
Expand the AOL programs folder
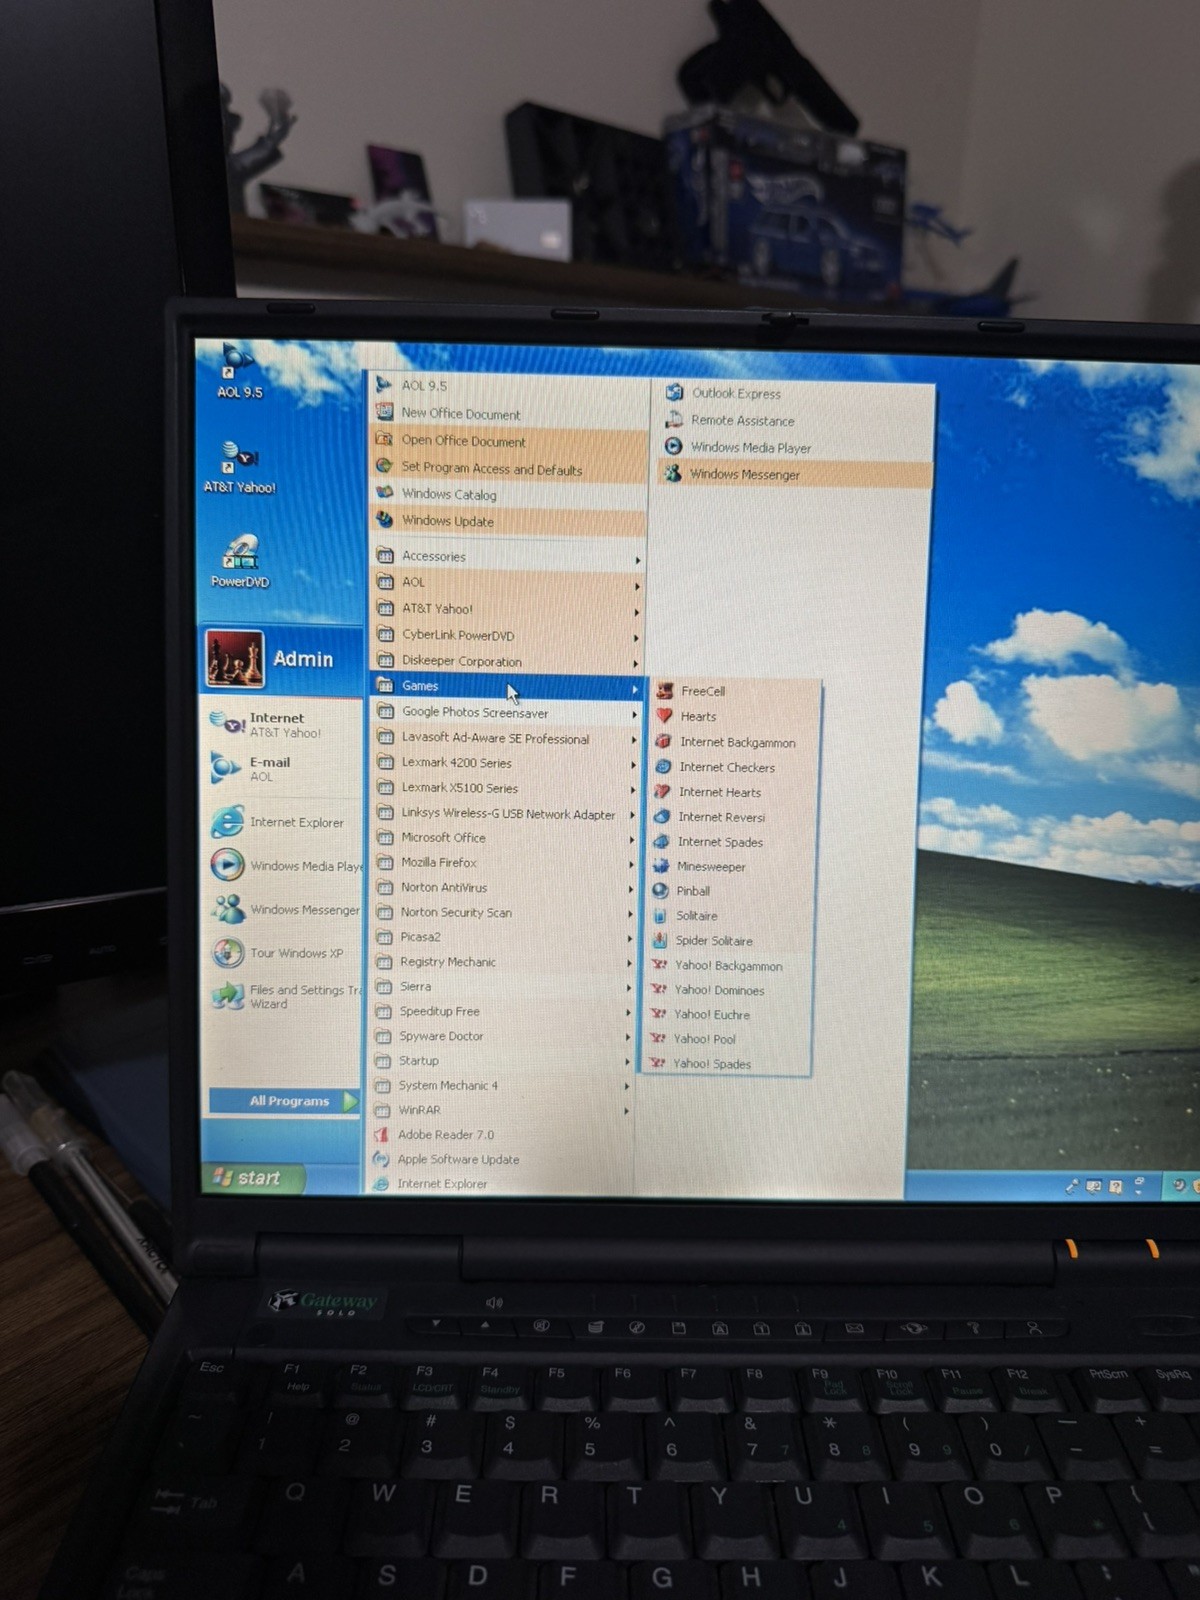tap(508, 582)
